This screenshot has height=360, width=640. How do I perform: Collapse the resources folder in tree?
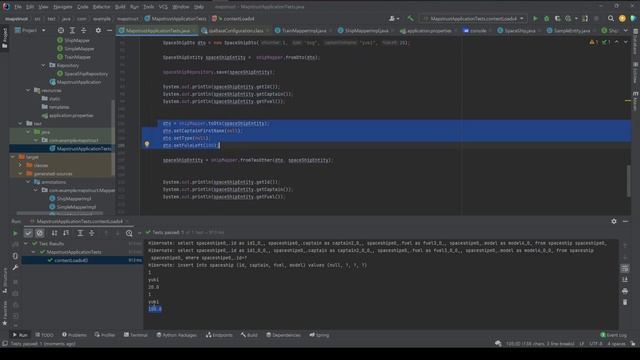coord(28,90)
